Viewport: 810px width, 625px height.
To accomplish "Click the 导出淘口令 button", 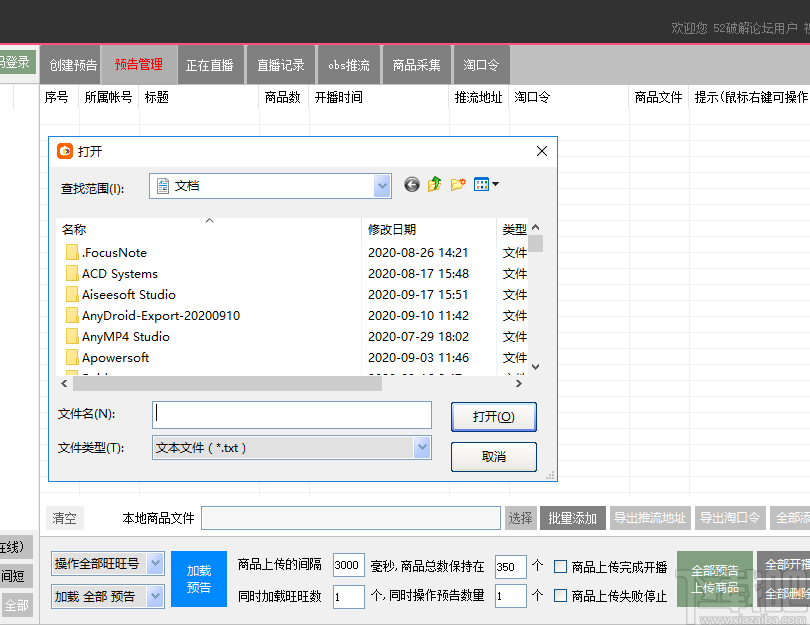I will click(729, 518).
